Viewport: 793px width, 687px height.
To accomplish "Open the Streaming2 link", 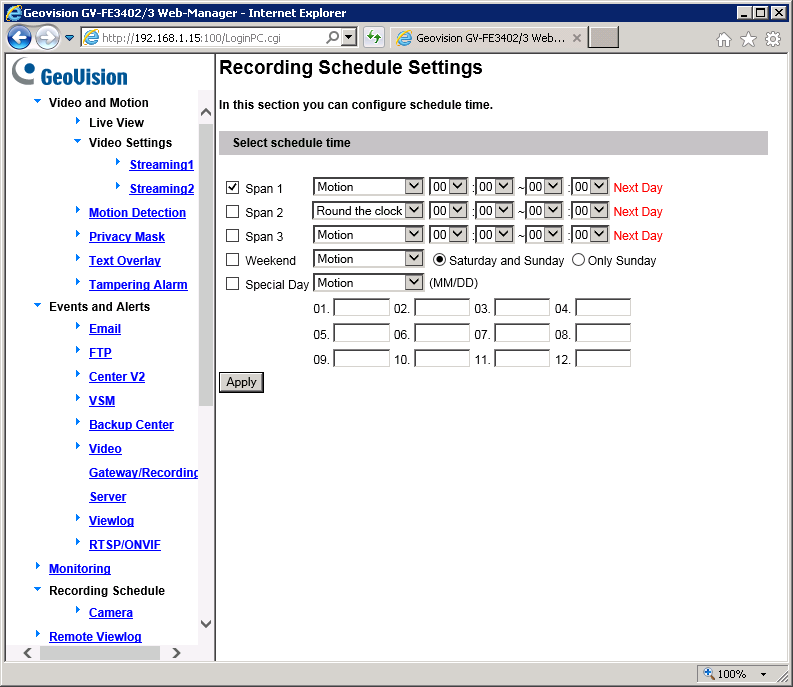I will coord(162,188).
